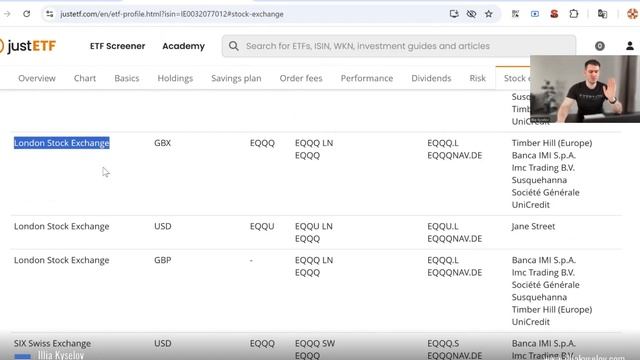640x360 pixels.
Task: Click the eye-slash tracking icon in address bar
Action: (471, 14)
